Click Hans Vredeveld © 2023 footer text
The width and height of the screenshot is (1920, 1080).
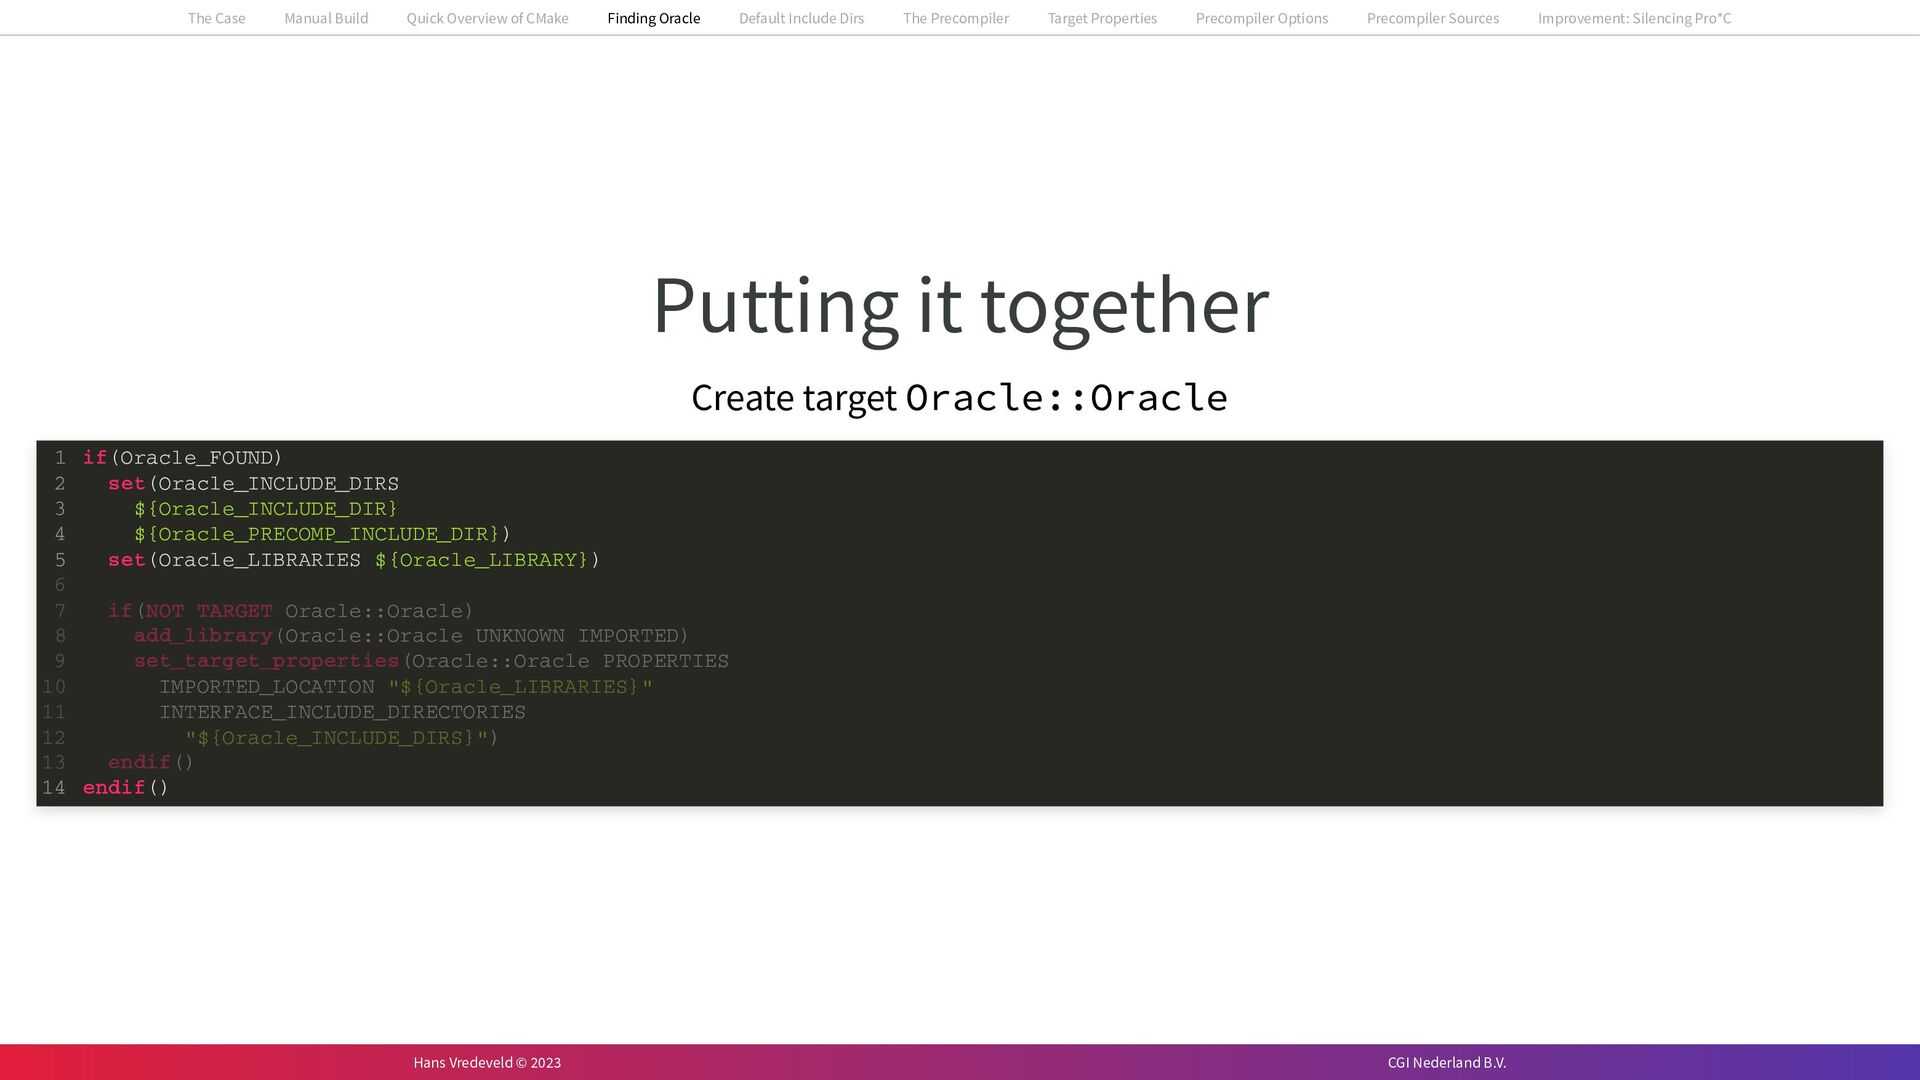tap(487, 1062)
